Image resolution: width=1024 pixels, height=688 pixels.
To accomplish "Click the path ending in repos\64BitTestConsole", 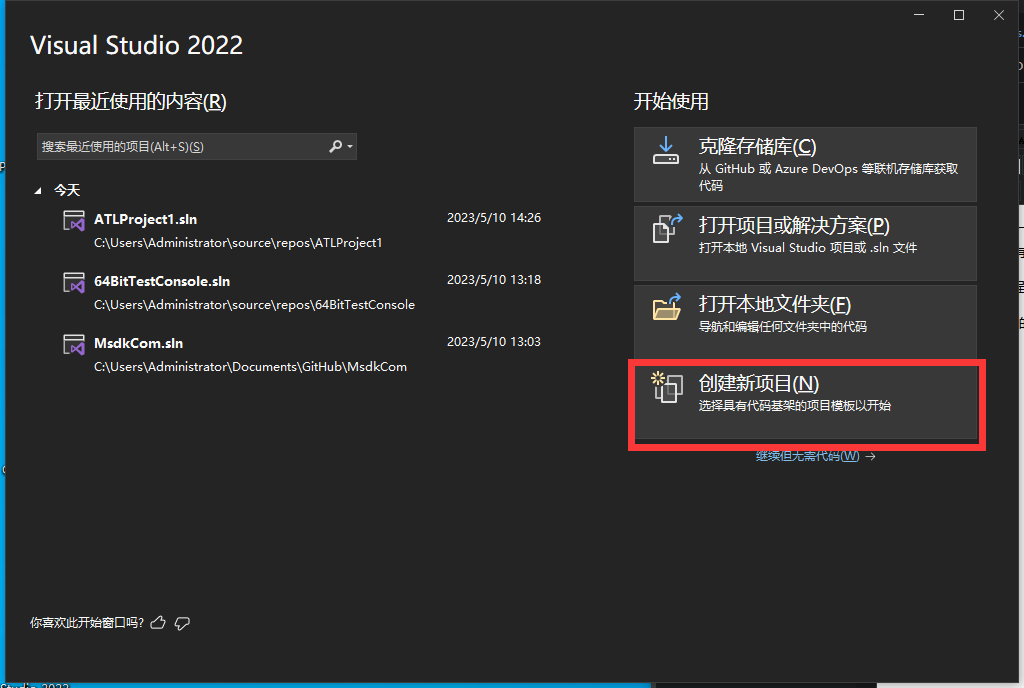I will (254, 305).
